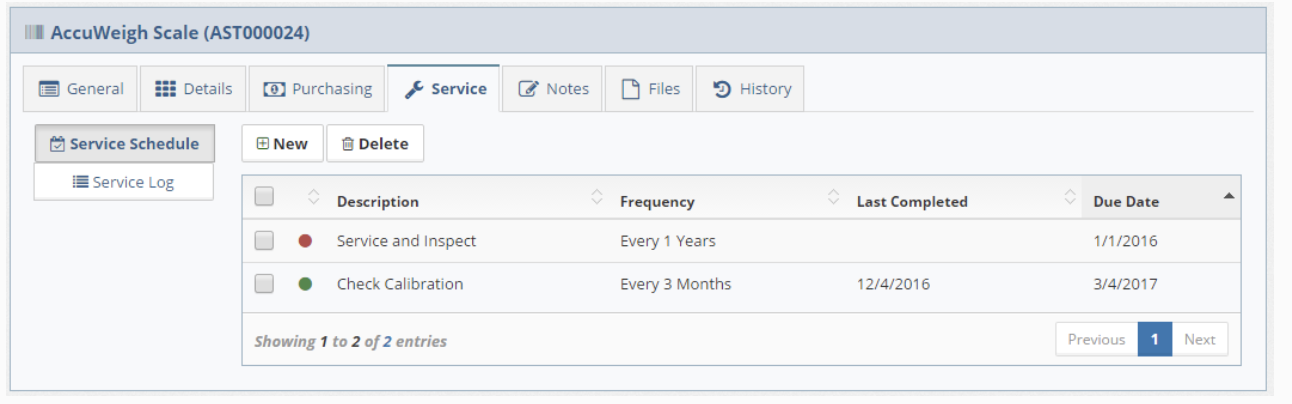
Task: Click the Details tab grid icon
Action: pyautogui.click(x=166, y=89)
